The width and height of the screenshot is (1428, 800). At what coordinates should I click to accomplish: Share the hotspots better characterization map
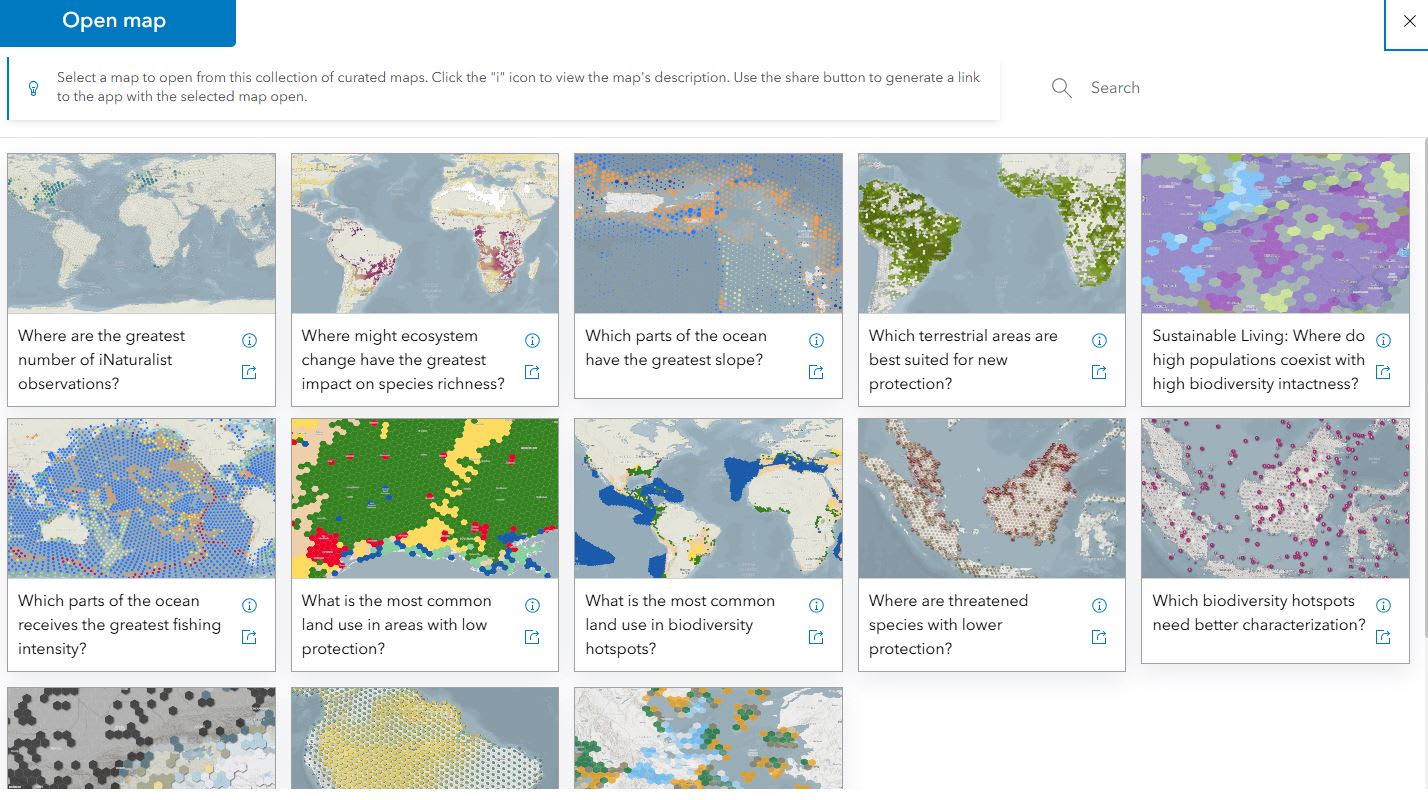pyautogui.click(x=1383, y=637)
